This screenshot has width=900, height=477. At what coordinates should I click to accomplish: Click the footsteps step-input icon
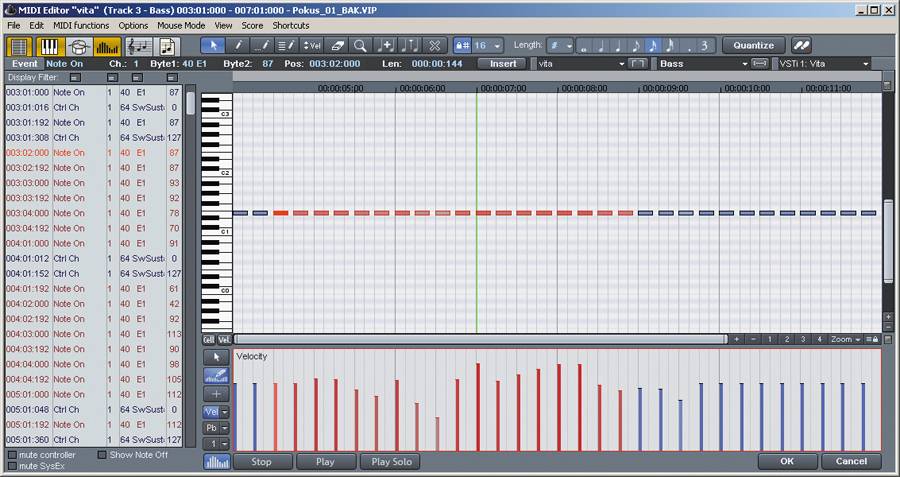801,45
